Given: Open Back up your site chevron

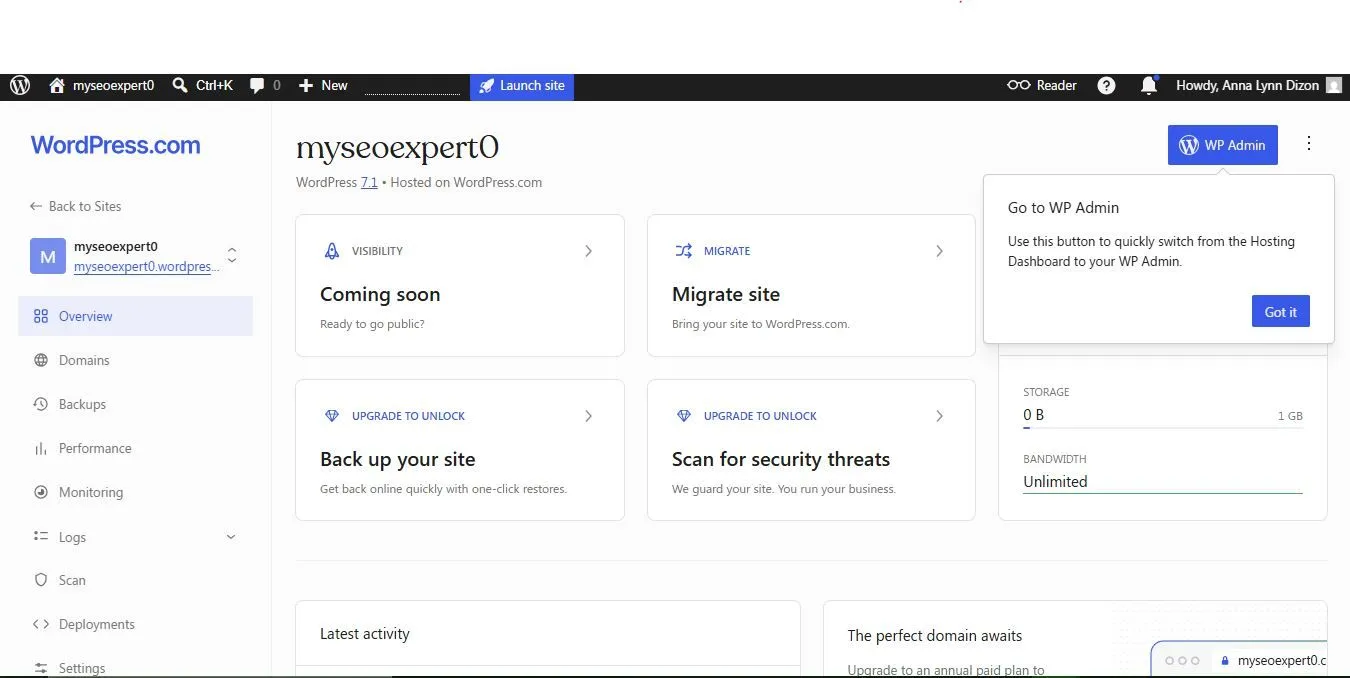Looking at the screenshot, I should pyautogui.click(x=588, y=416).
